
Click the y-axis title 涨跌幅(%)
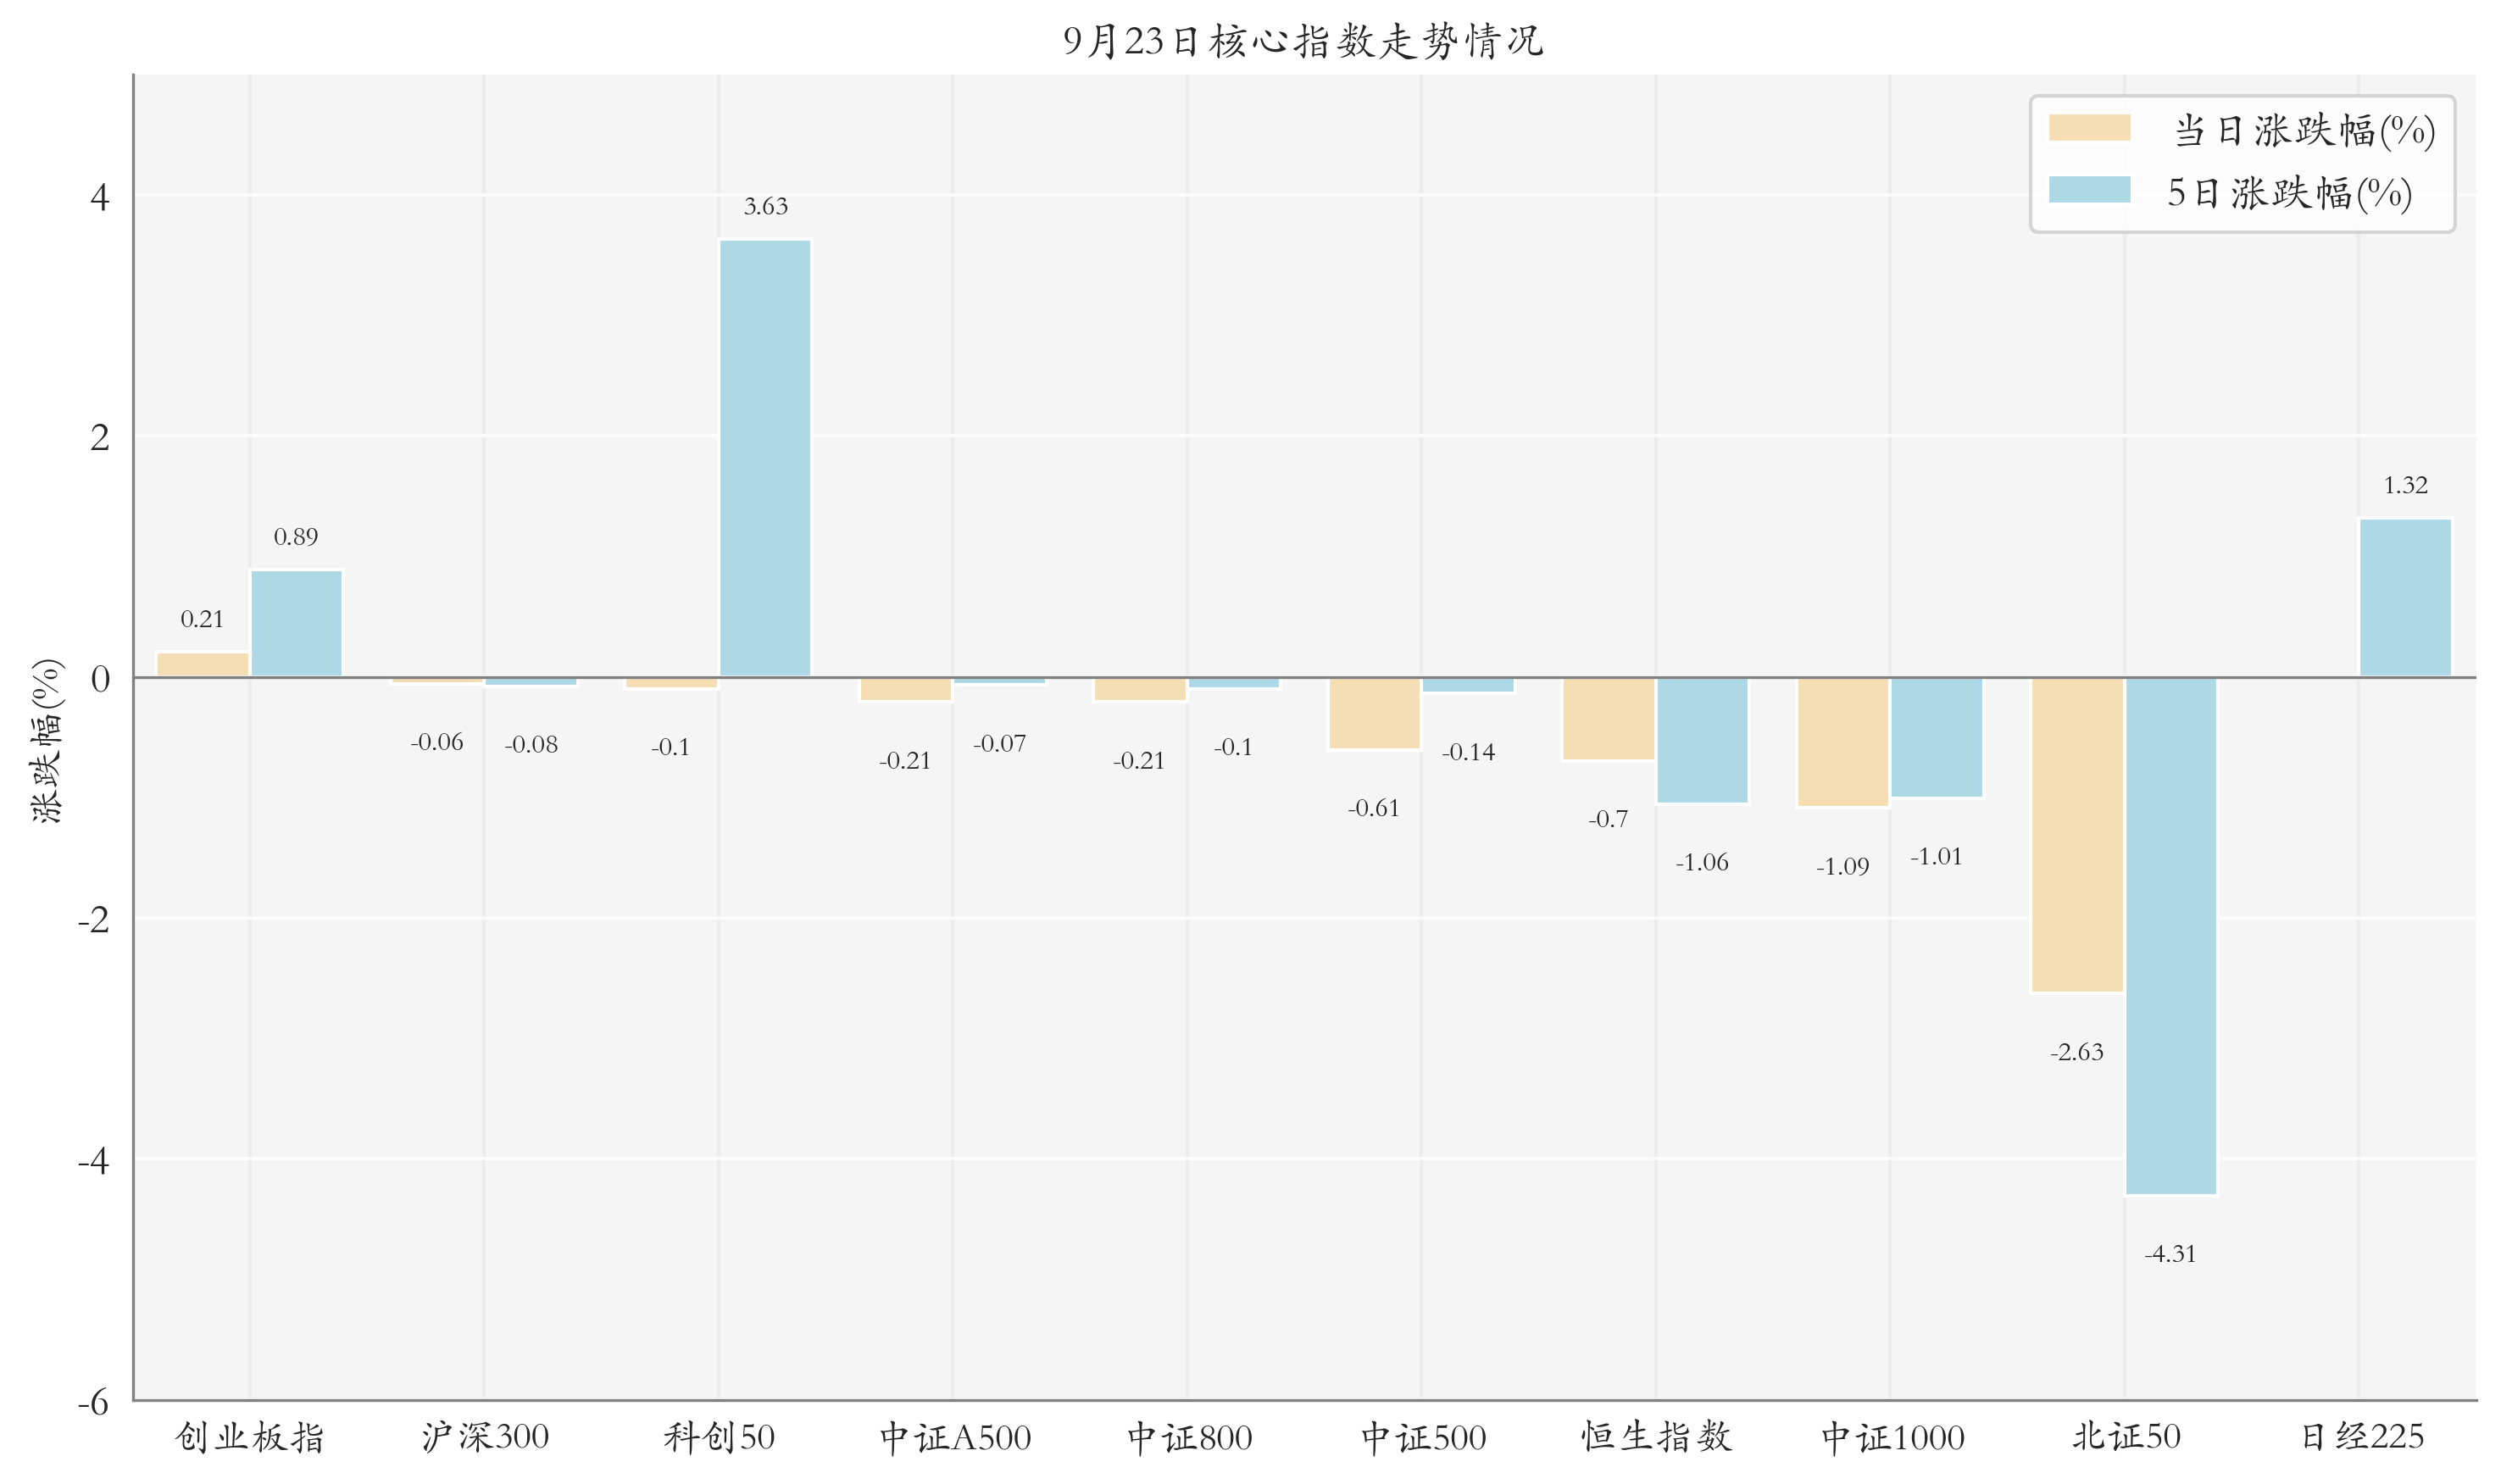pyautogui.click(x=47, y=740)
